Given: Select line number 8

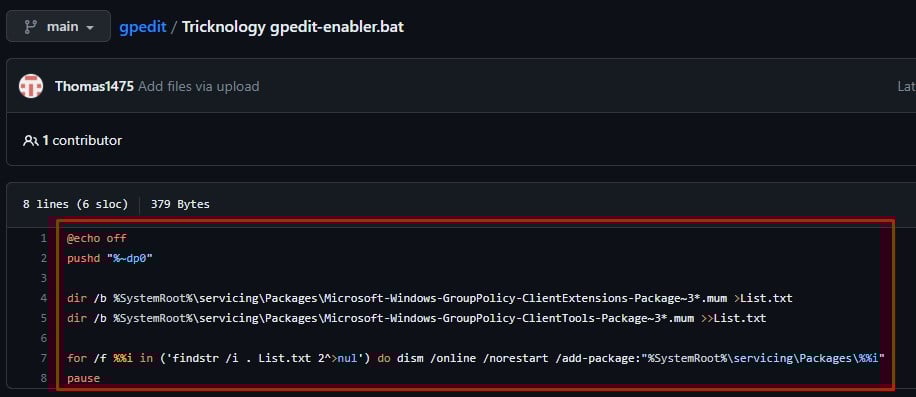Looking at the screenshot, I should (43, 378).
